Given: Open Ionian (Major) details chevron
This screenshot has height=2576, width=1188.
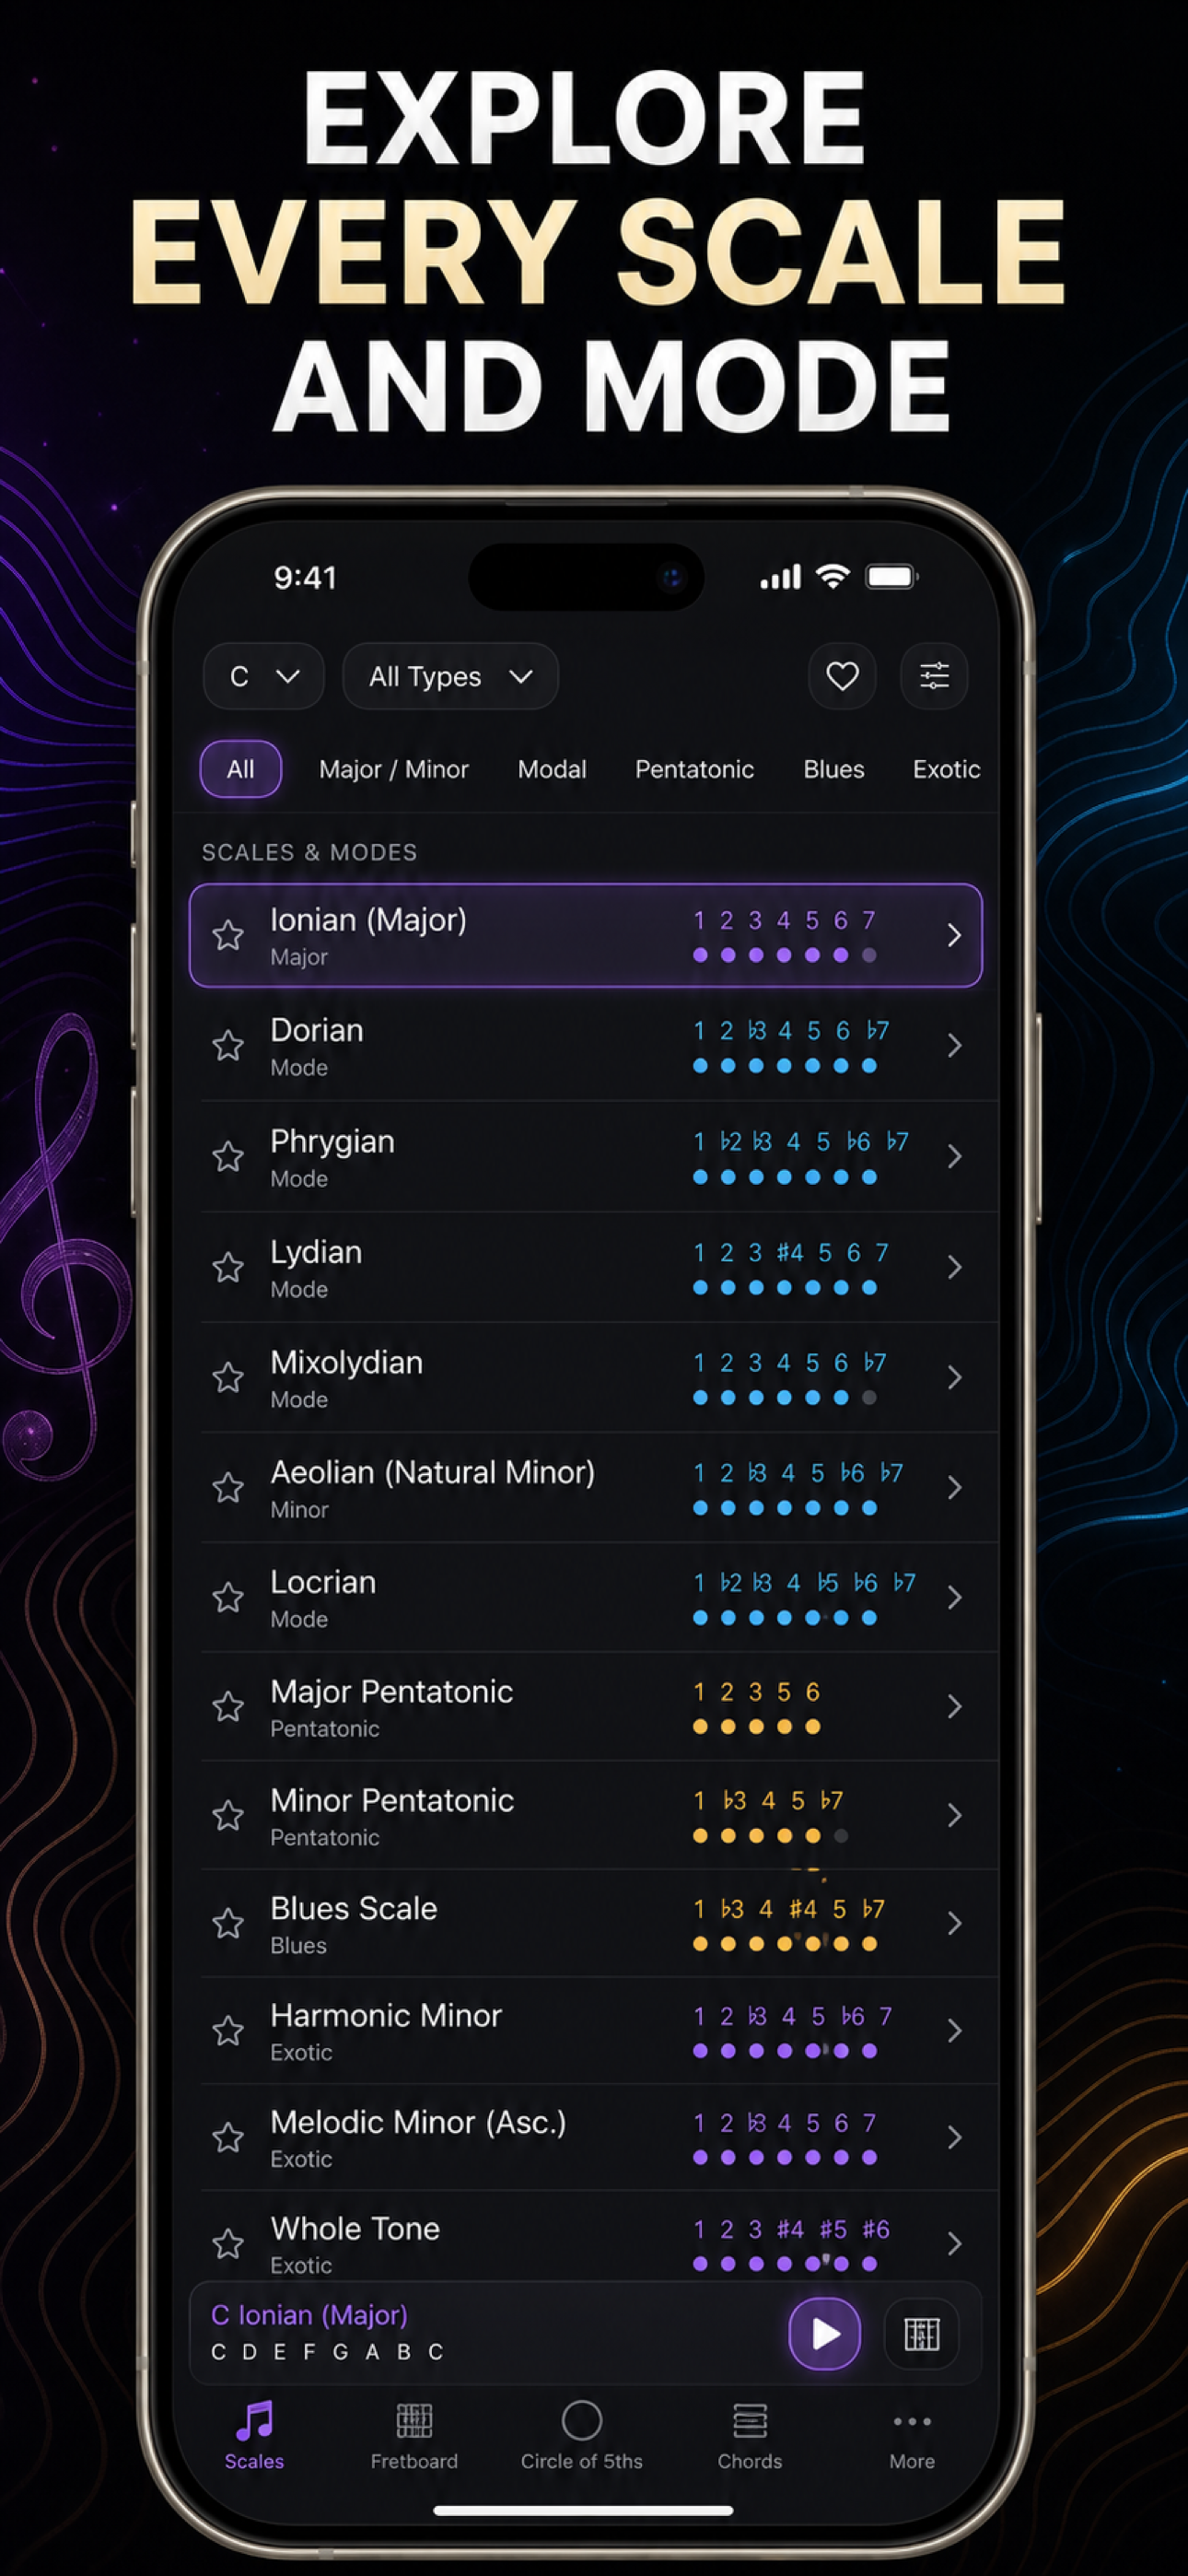Looking at the screenshot, I should [954, 936].
